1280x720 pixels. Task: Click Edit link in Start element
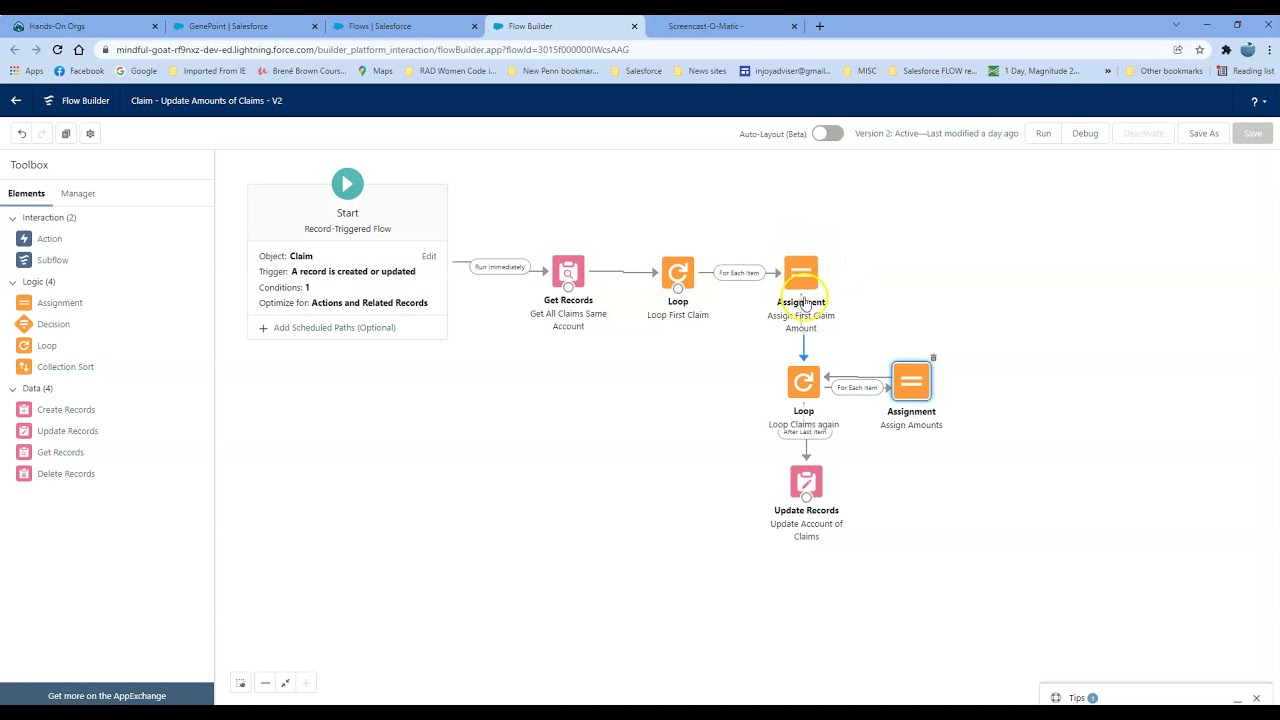pyautogui.click(x=429, y=257)
